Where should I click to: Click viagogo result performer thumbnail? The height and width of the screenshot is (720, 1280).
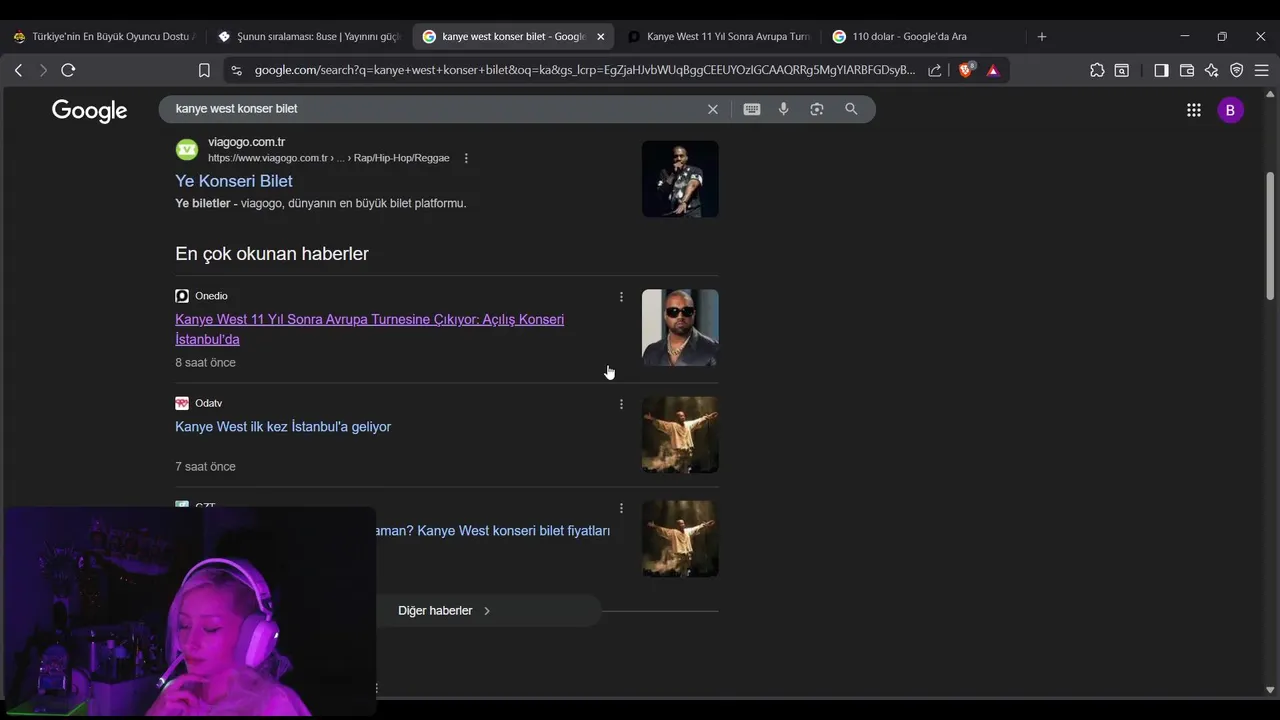pos(680,179)
